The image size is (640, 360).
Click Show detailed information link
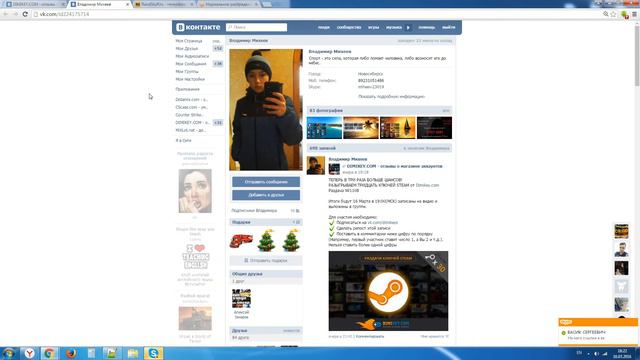click(x=391, y=97)
